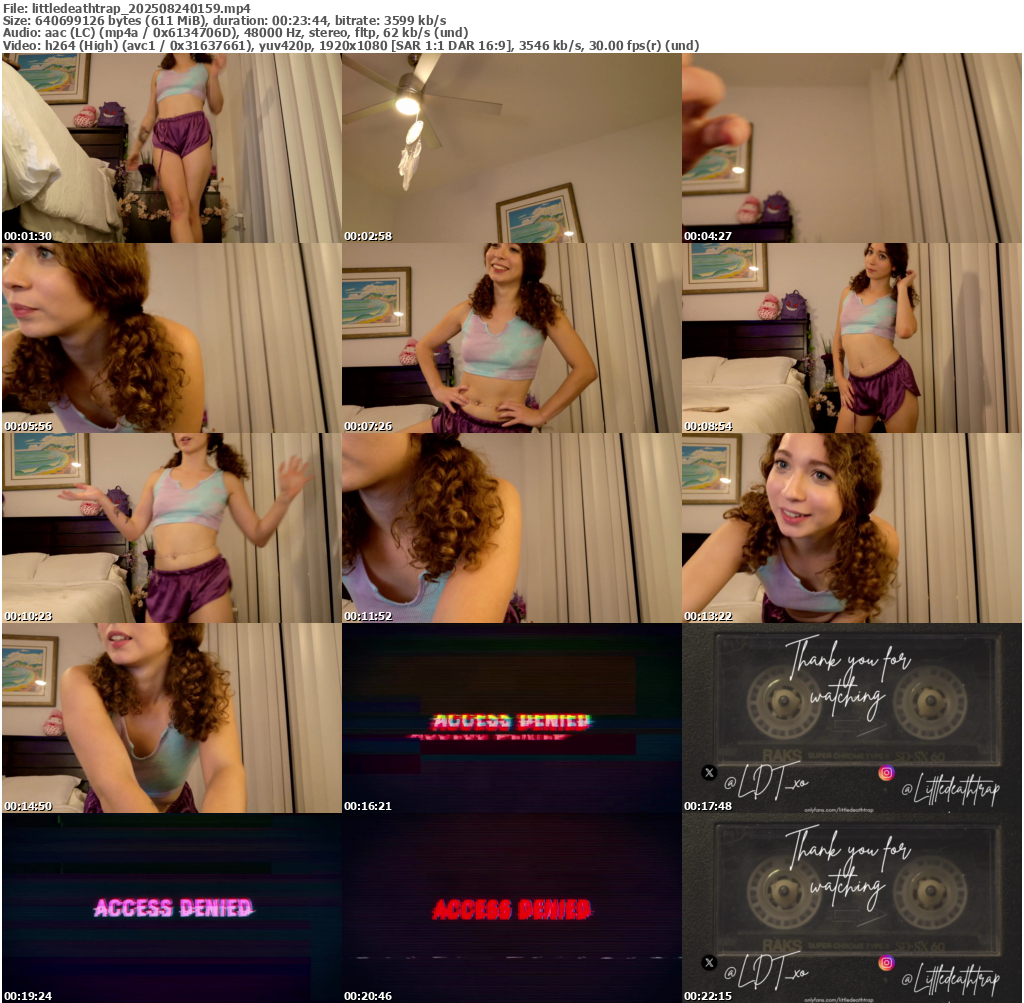Select the thumbnail stamped 00:13:22

852,528
